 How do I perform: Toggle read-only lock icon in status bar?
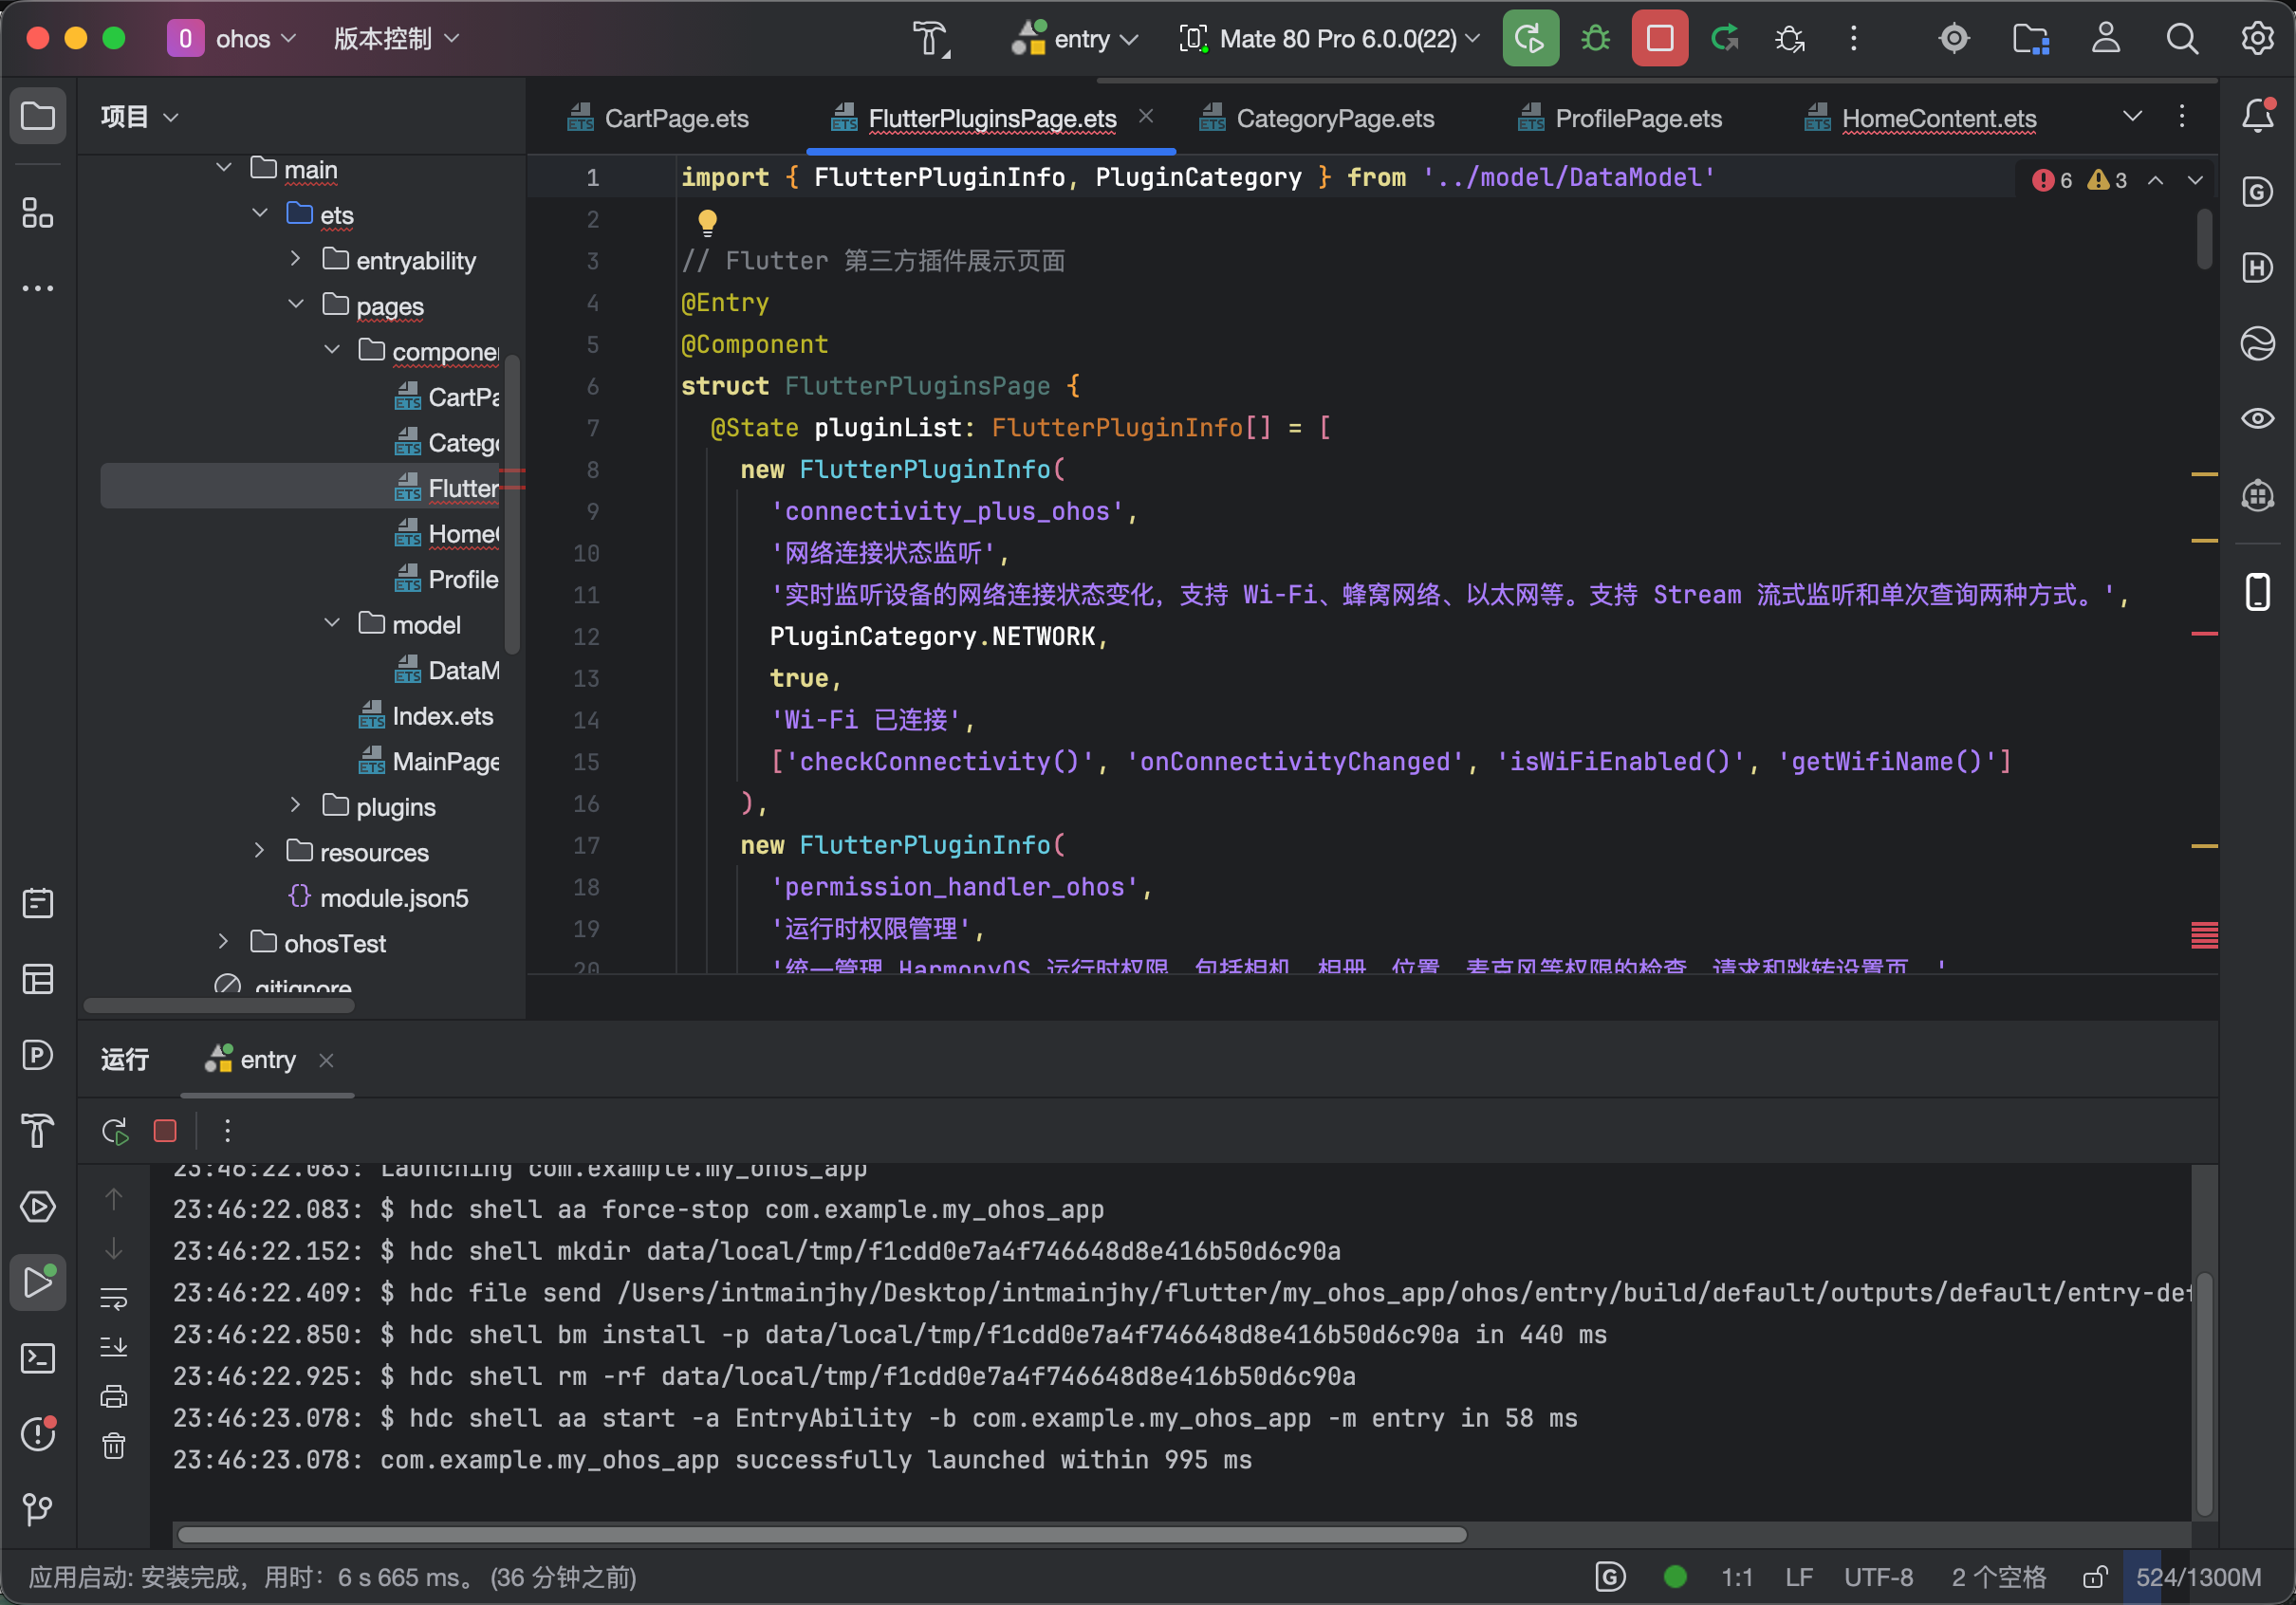[2094, 1577]
